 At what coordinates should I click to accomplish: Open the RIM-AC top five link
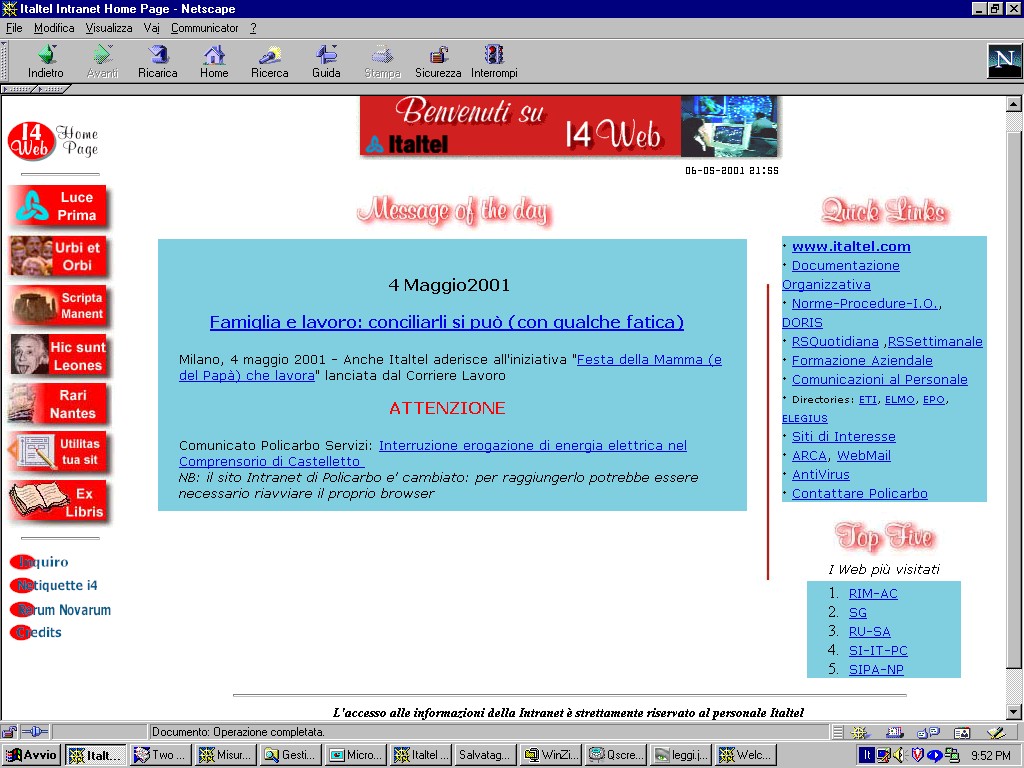(x=873, y=594)
